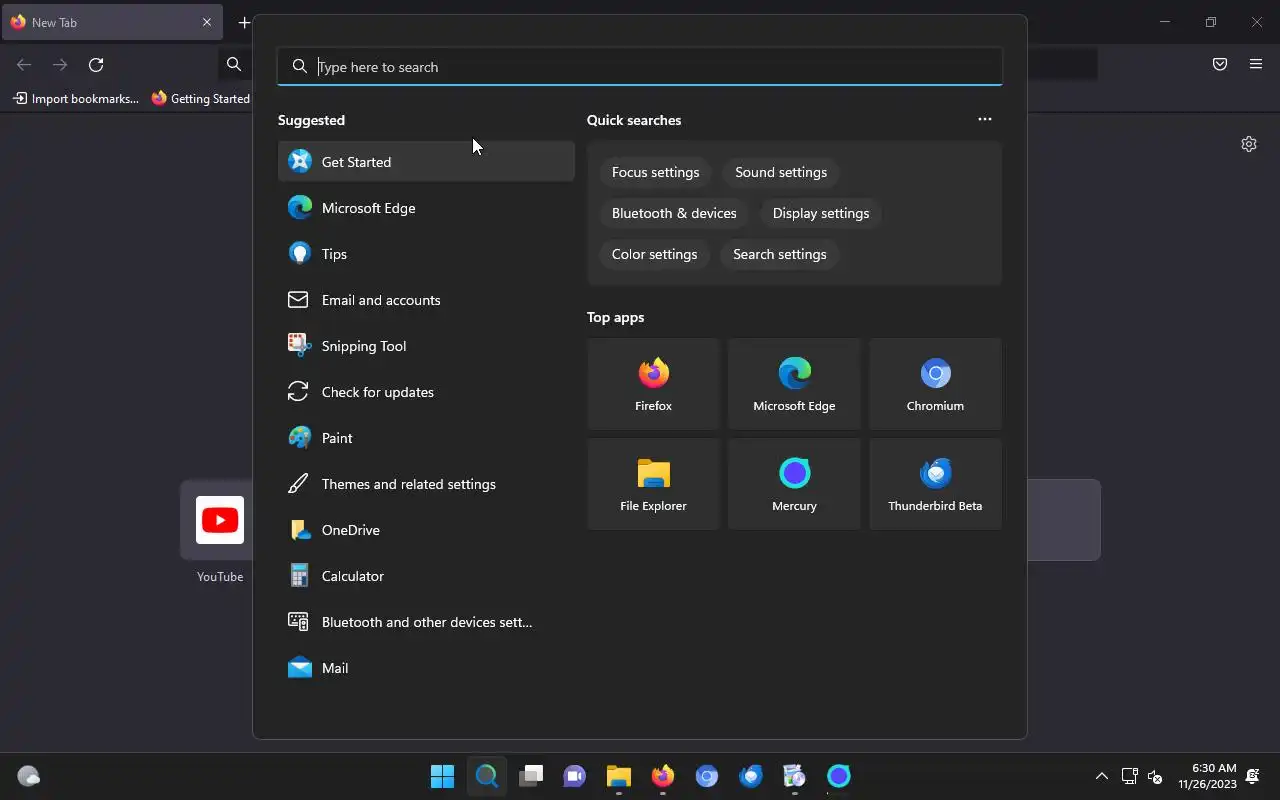
Task: Click Save to Pocket icon in Firefox
Action: coord(1220,65)
